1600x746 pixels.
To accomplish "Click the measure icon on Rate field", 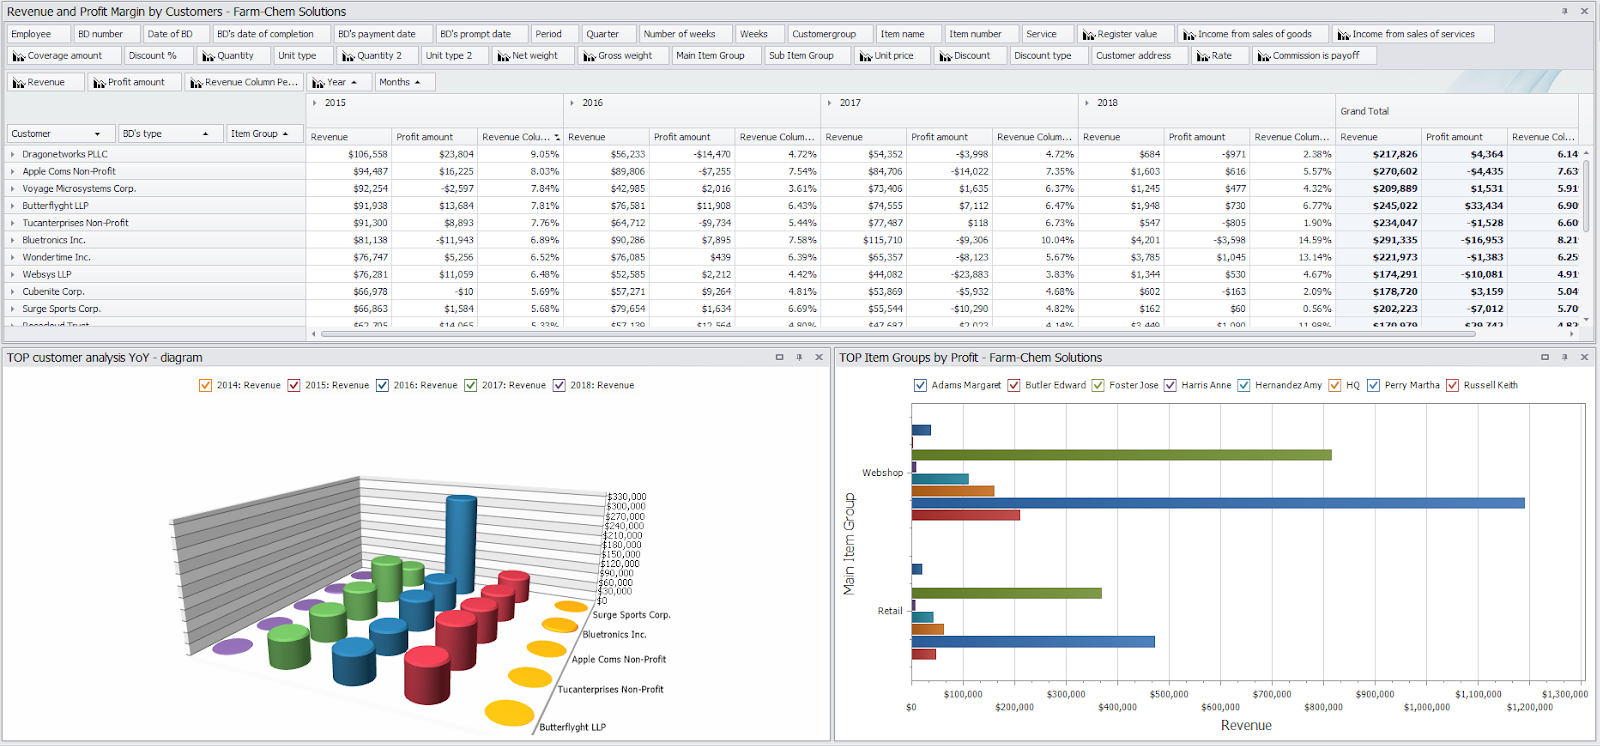I will [x=1203, y=56].
